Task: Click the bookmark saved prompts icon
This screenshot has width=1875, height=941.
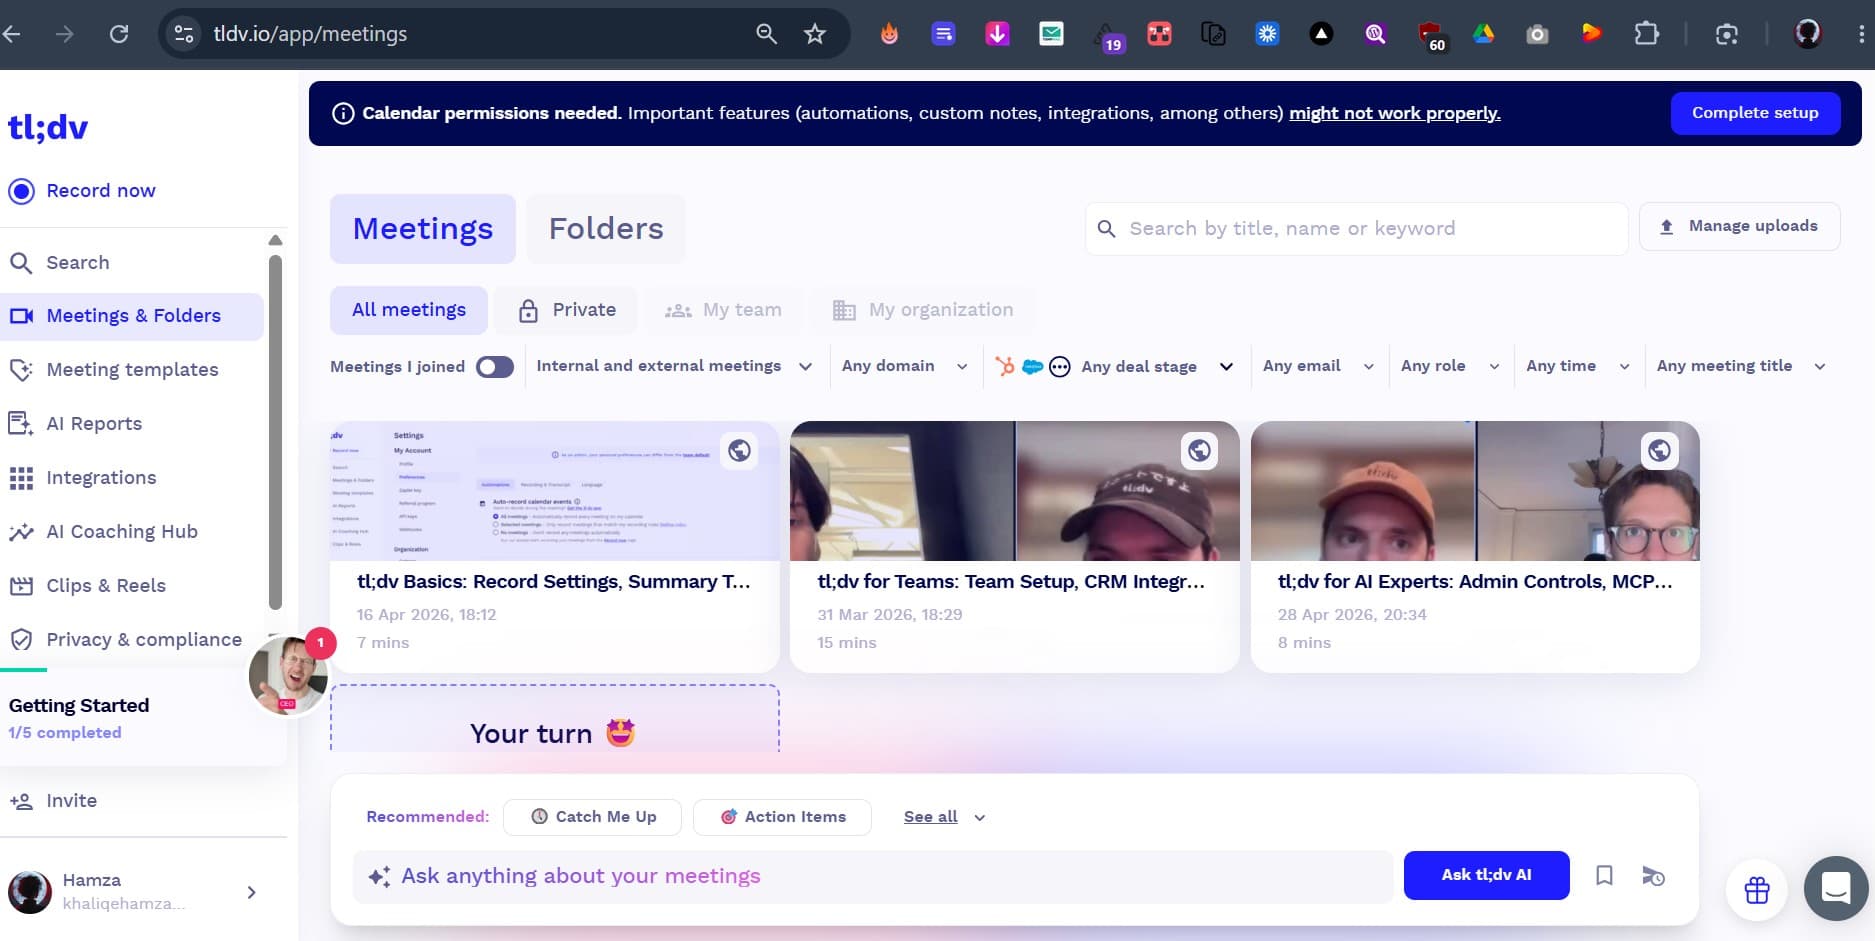Action: 1604,876
